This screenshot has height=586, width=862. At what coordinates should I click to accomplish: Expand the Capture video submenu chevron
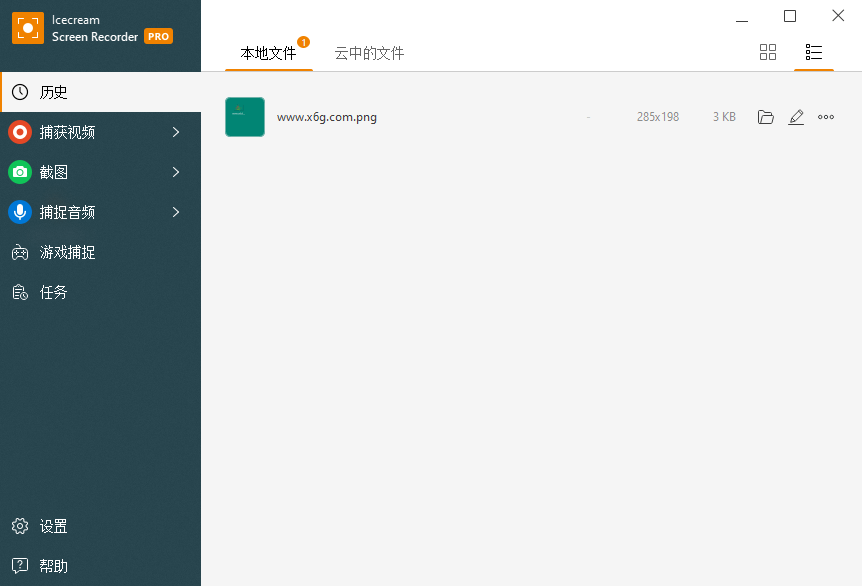coord(176,131)
